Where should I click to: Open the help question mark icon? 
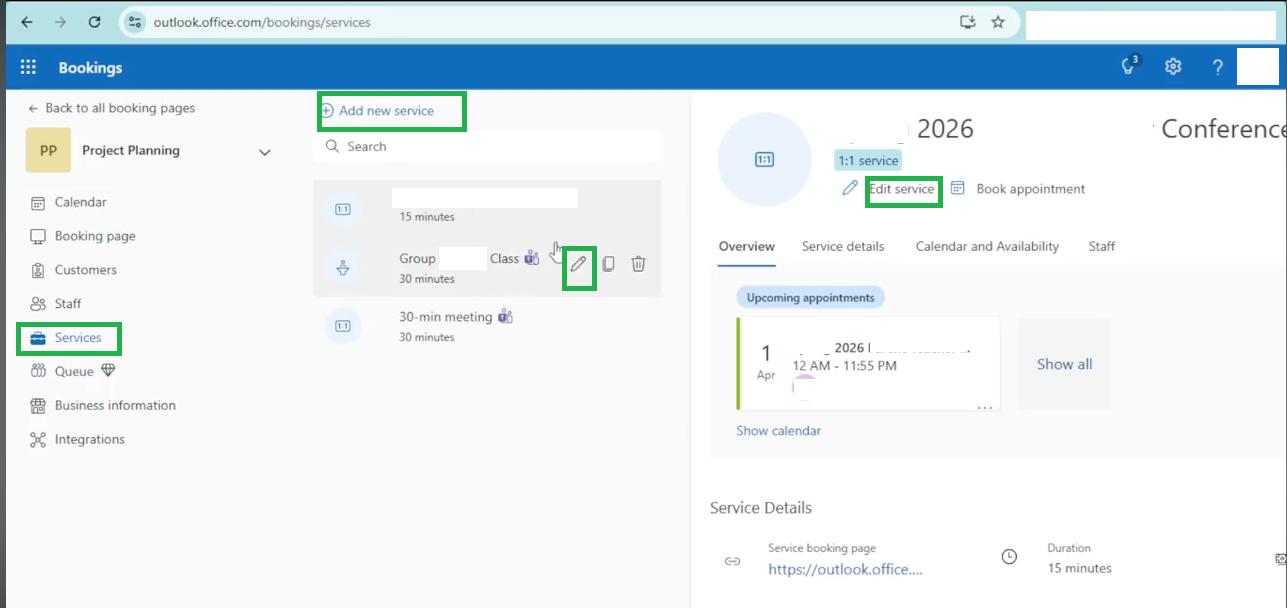(x=1217, y=67)
